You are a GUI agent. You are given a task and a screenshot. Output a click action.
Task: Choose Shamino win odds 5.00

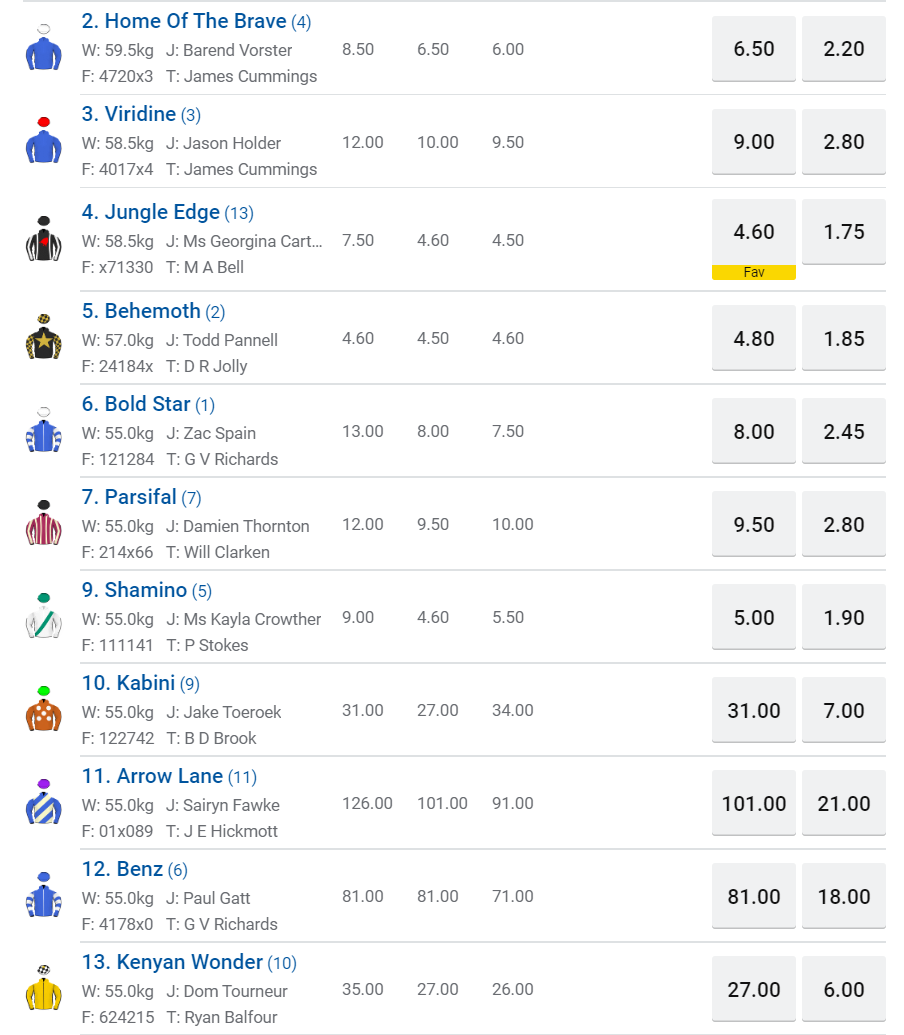(x=753, y=618)
